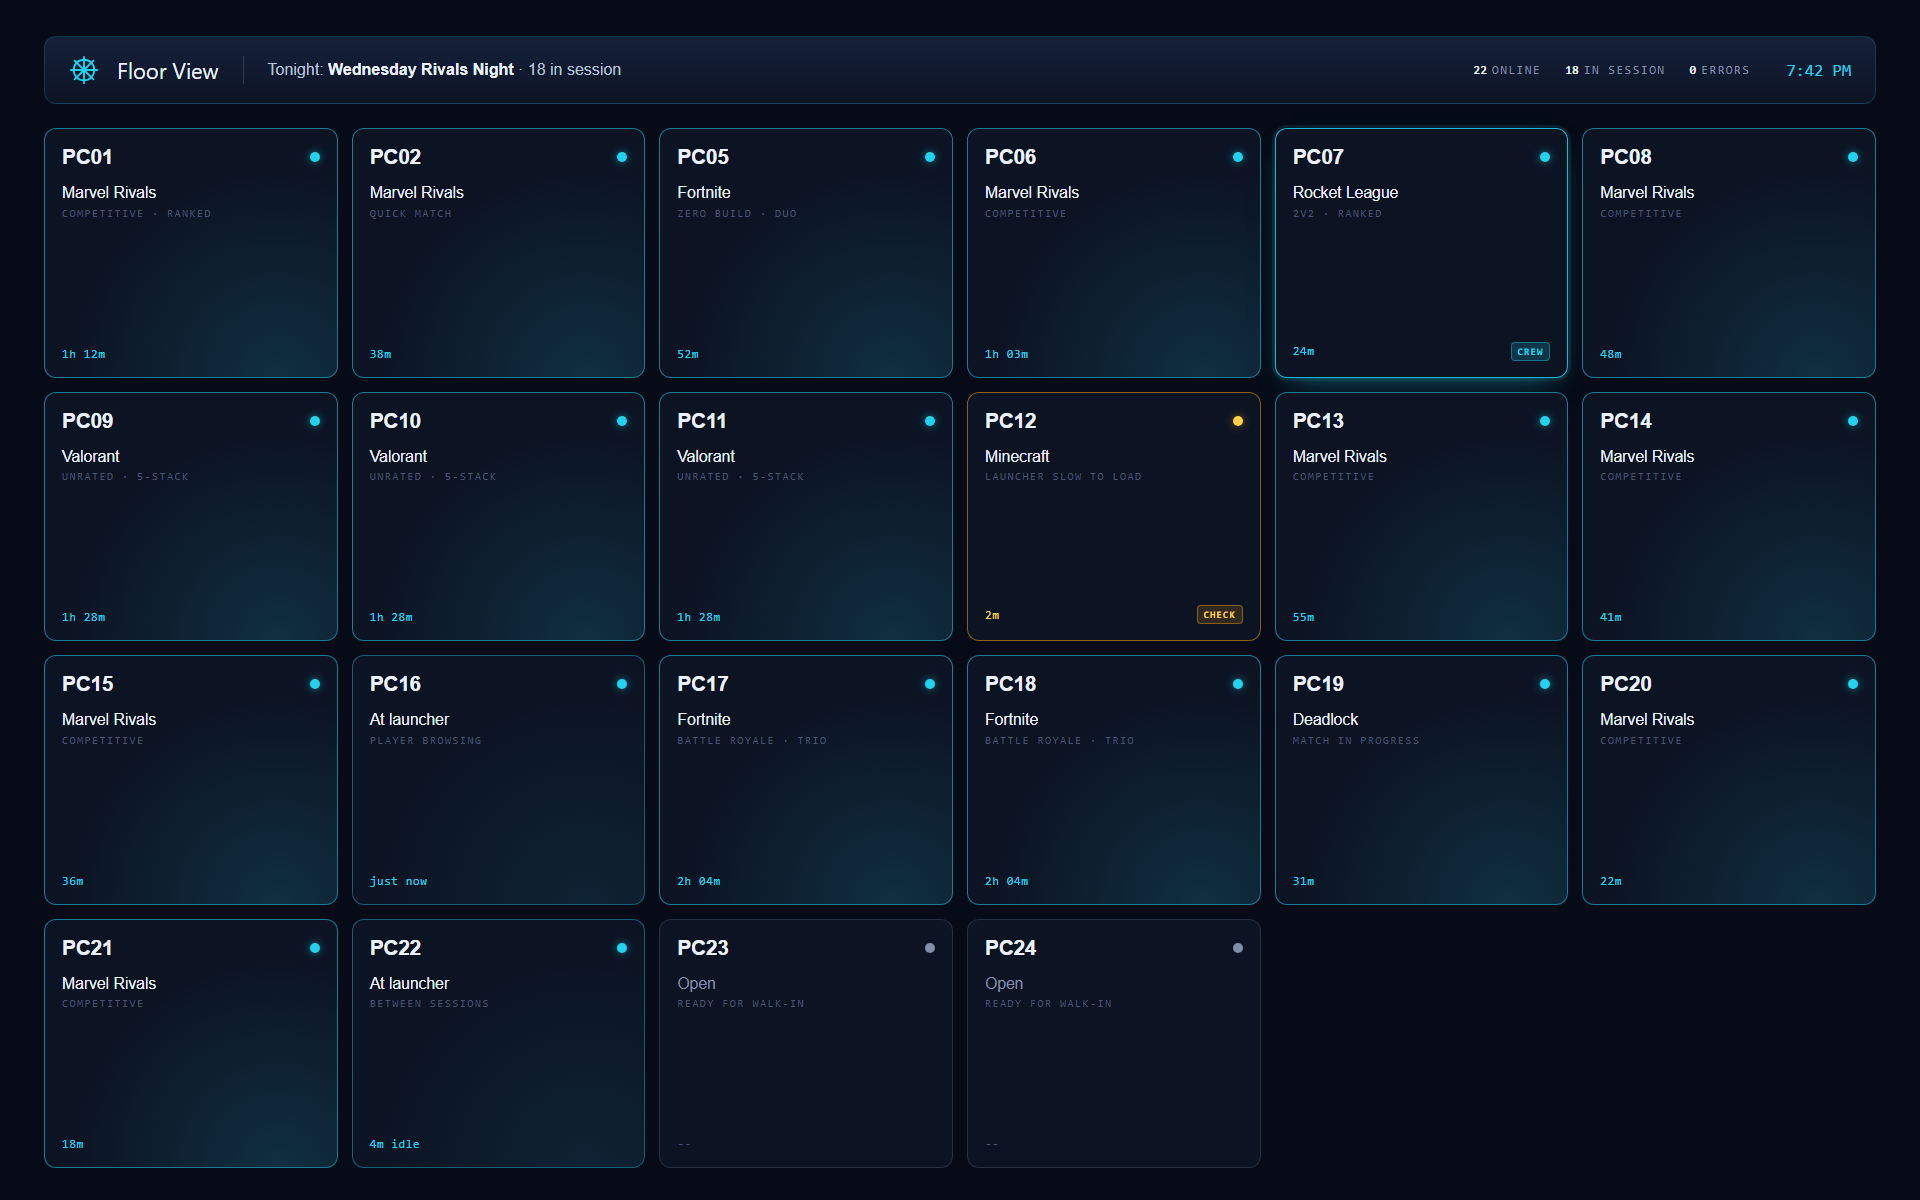Select the Marvel Rivals title on PC20

pyautogui.click(x=1647, y=719)
